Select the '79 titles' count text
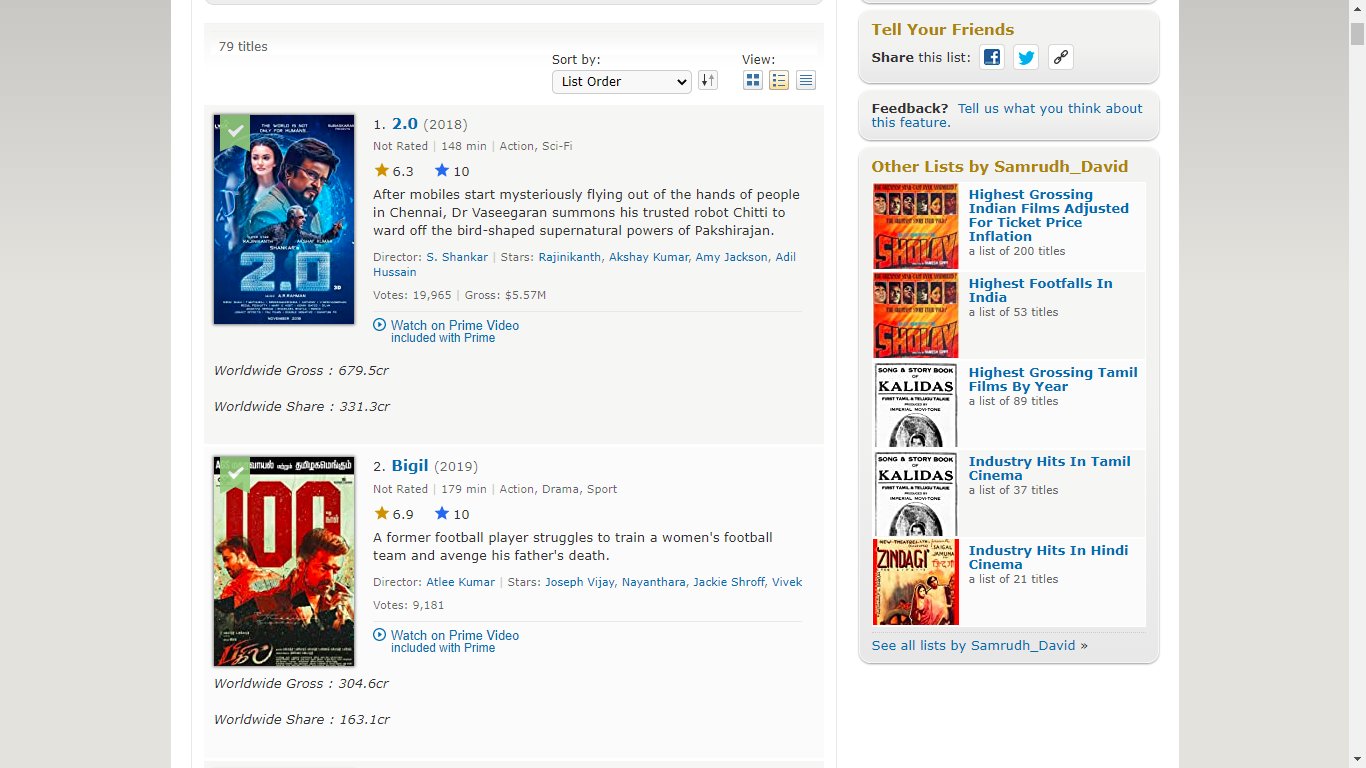 (243, 47)
